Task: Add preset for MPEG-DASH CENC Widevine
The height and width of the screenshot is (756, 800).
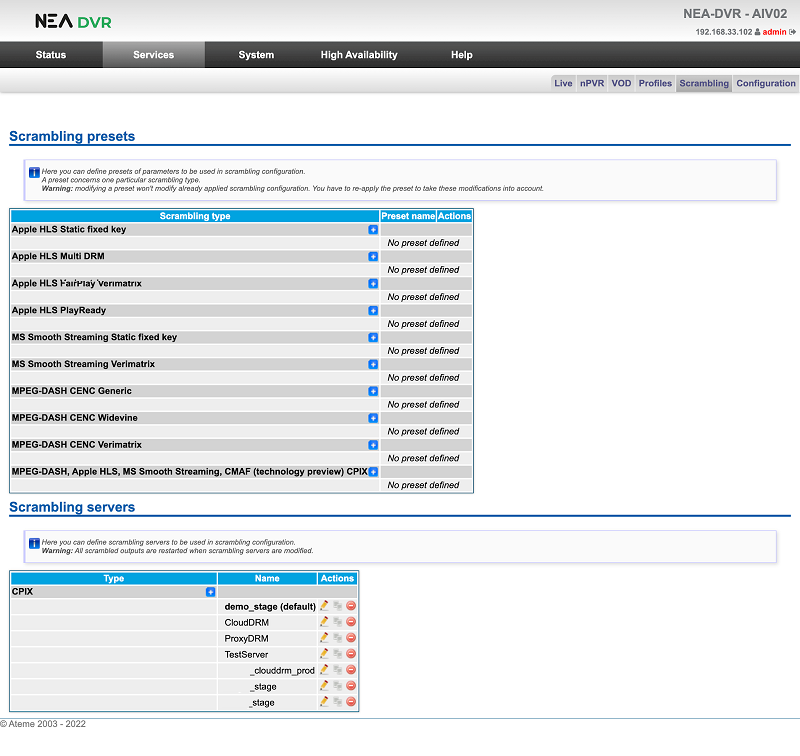Action: [373, 418]
